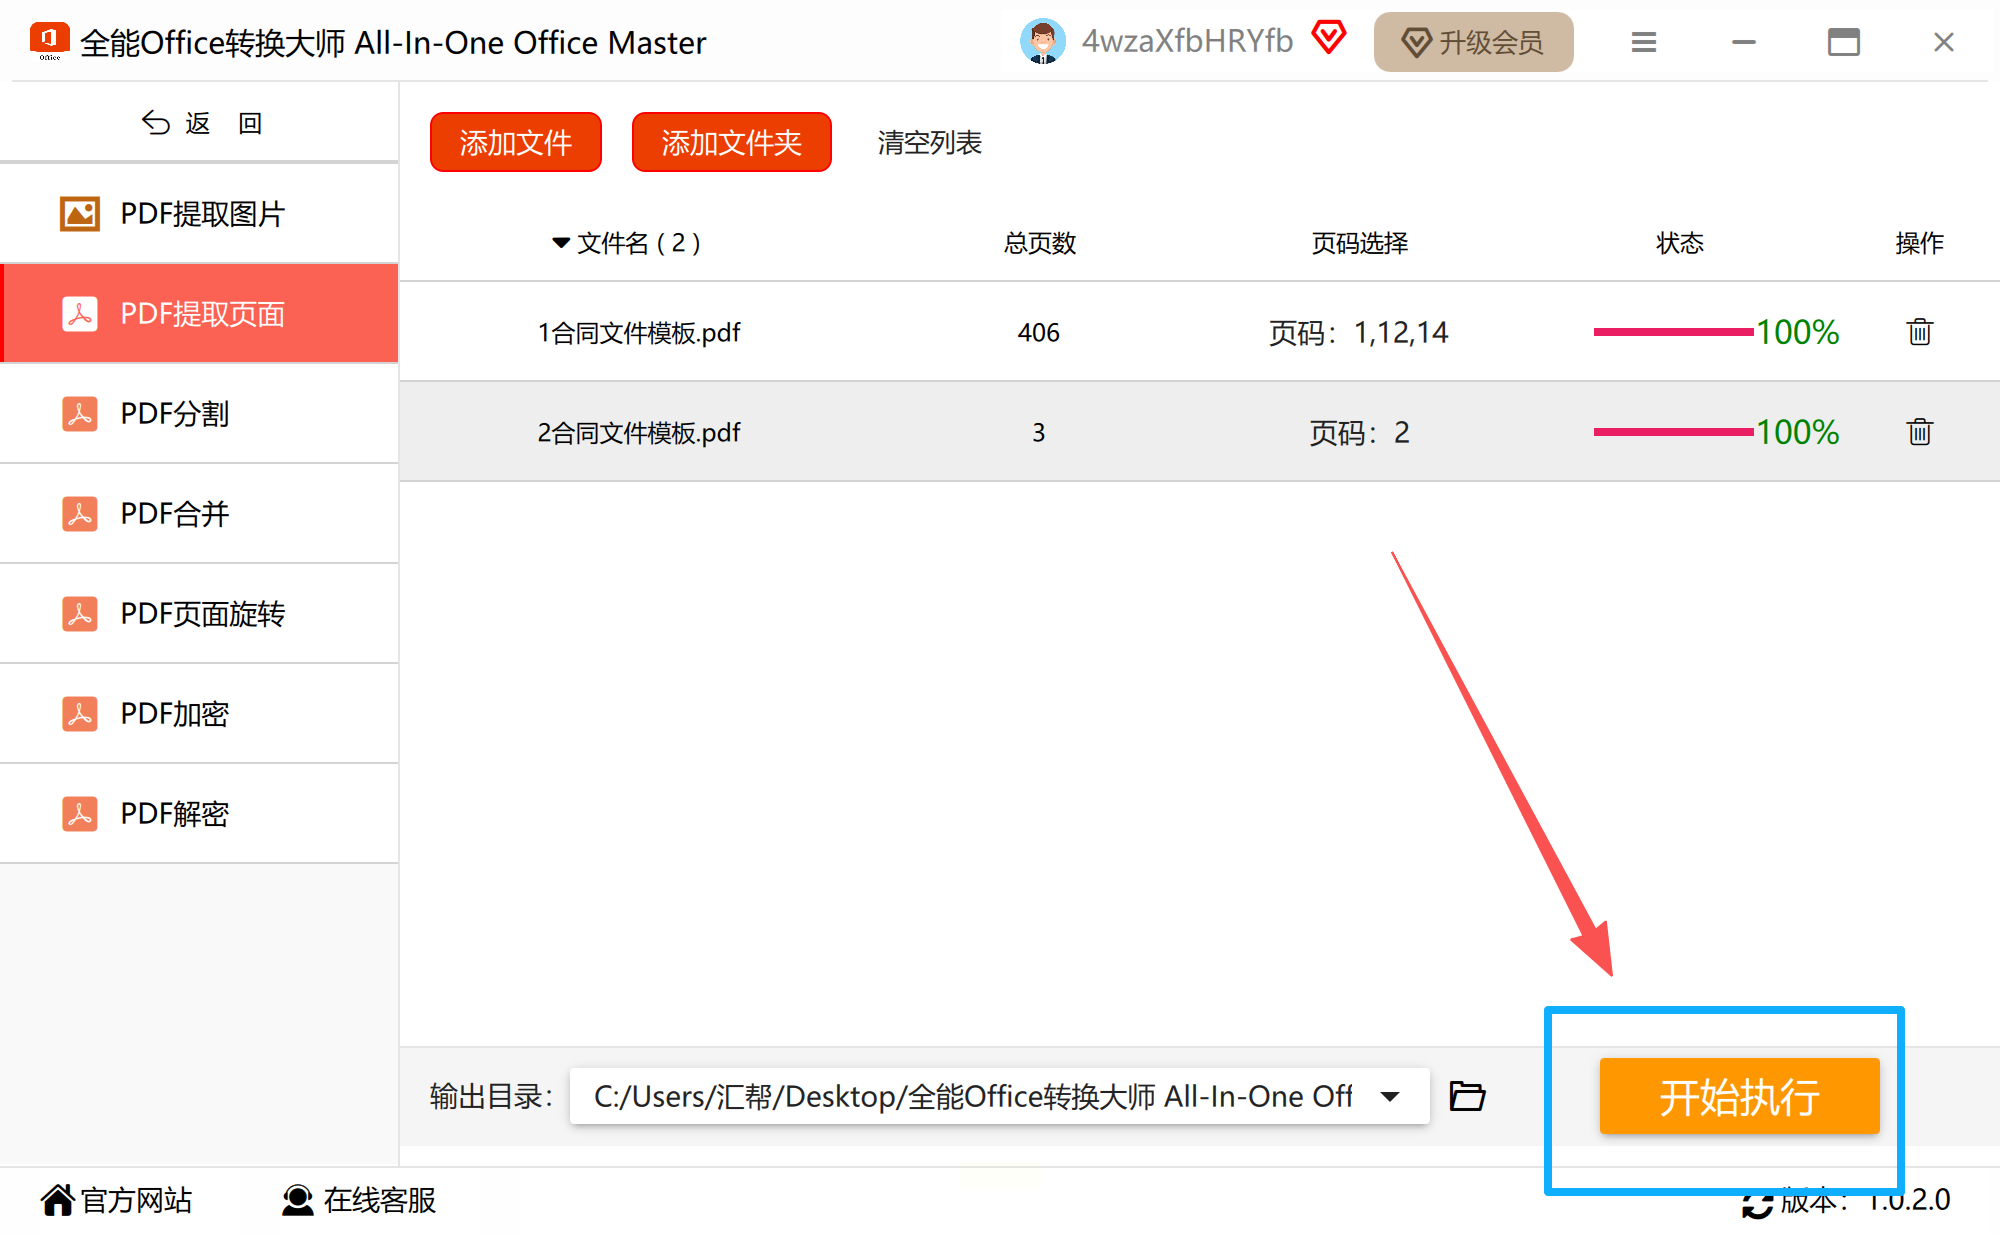Screen dimensions: 2000x1234
Task: Open output folder browse icon
Action: pos(1467,1096)
